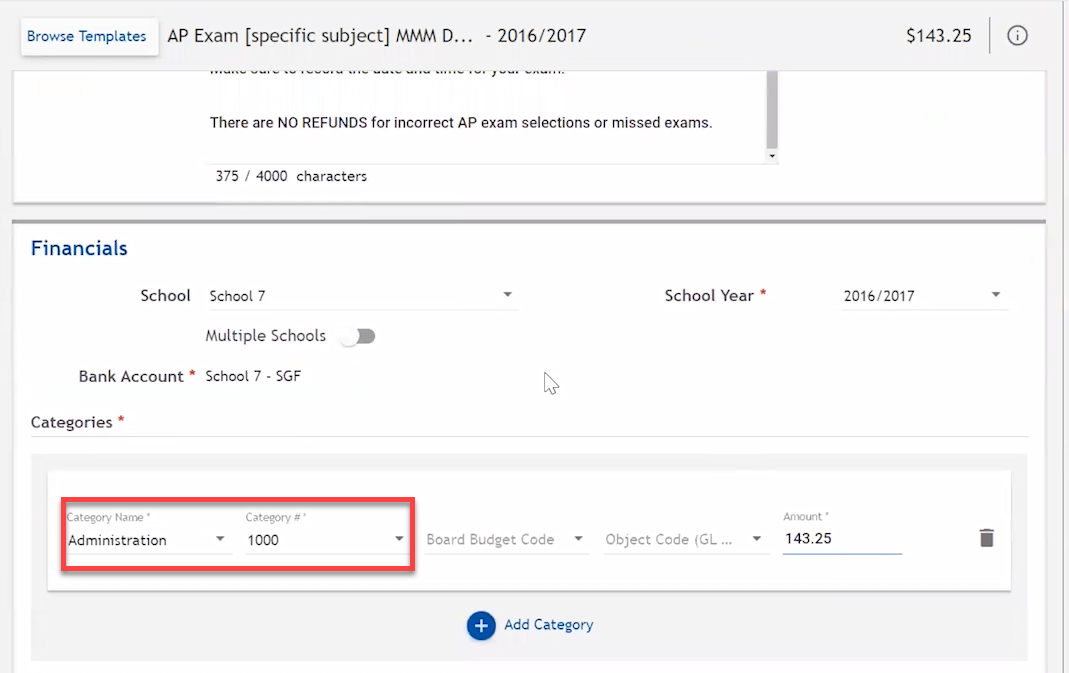
Task: Click the School 7 - SGF bank account
Action: click(x=253, y=376)
